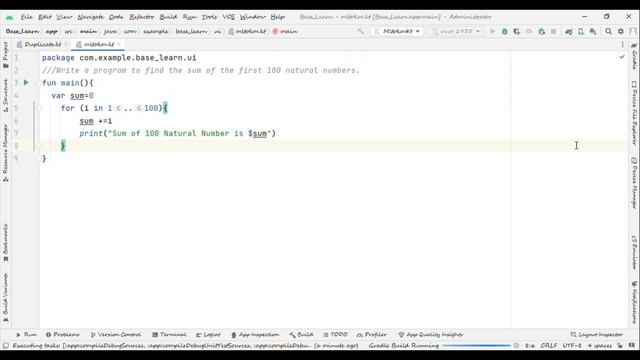640x360 pixels.
Task: Toggle the Resource Manager tool window
Action: tap(6, 153)
